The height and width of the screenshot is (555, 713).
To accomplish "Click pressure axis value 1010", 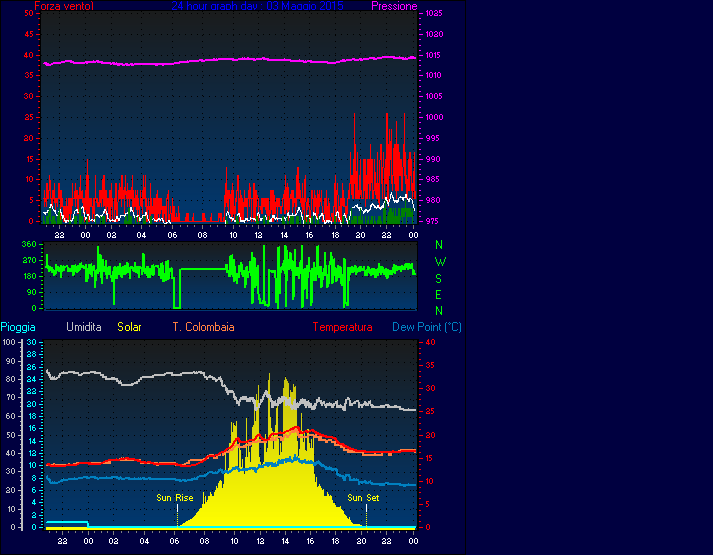I will 434,75.
